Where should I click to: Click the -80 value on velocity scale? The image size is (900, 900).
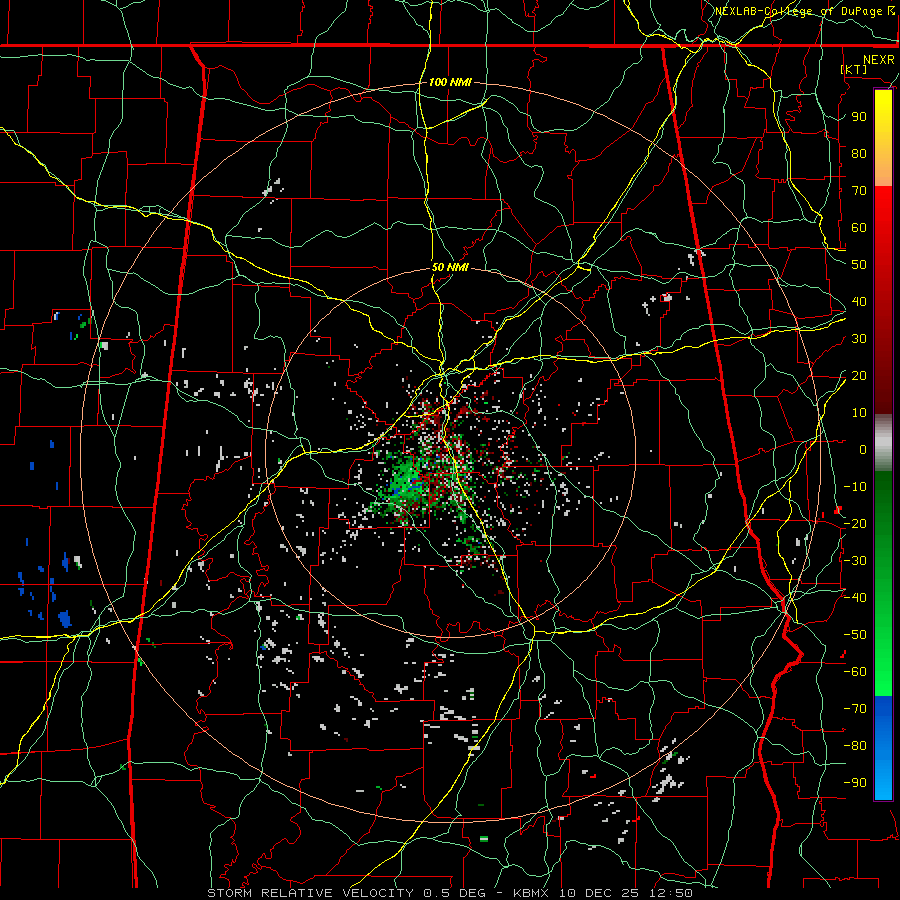click(x=855, y=746)
